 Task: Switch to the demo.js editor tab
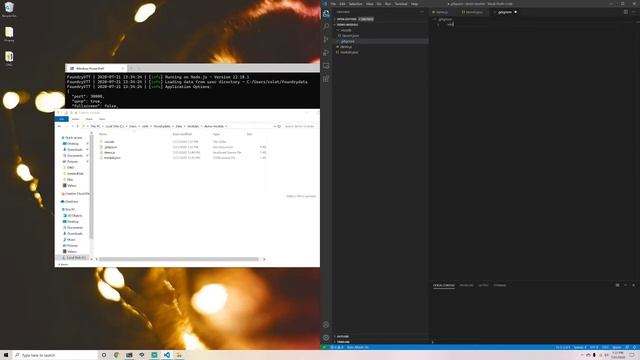tap(443, 12)
